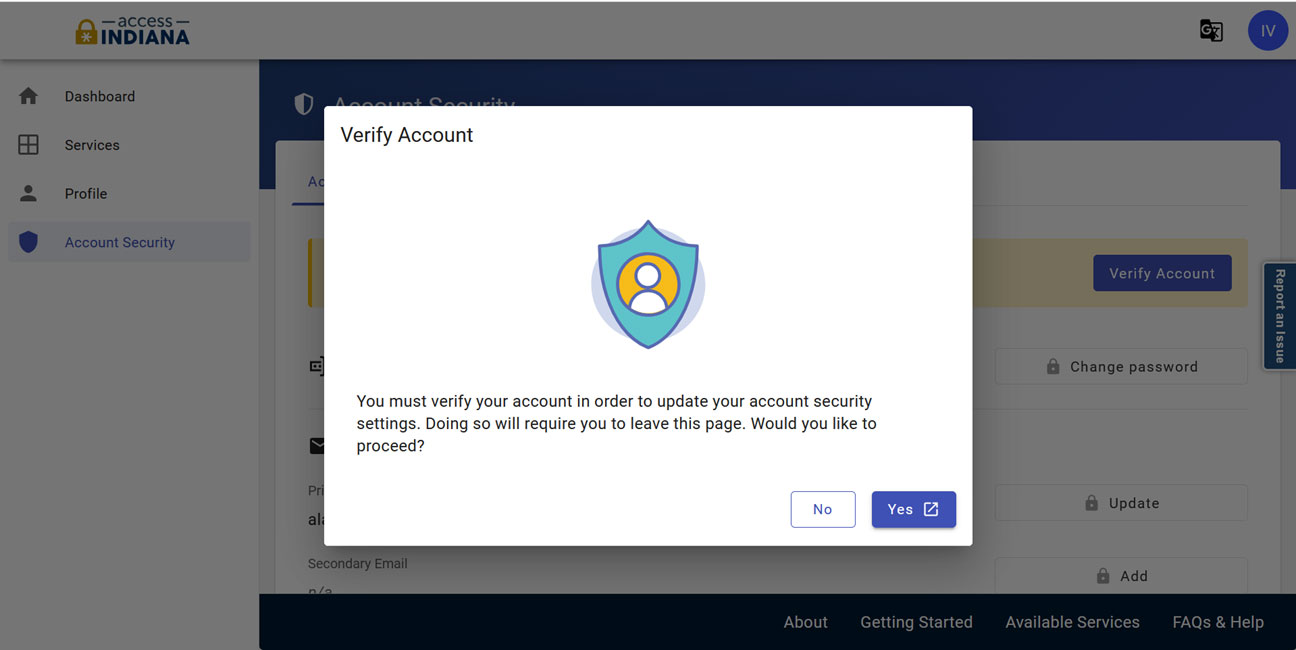Click the Services grid icon
Screen dimensions: 1296x650
[x=28, y=145]
